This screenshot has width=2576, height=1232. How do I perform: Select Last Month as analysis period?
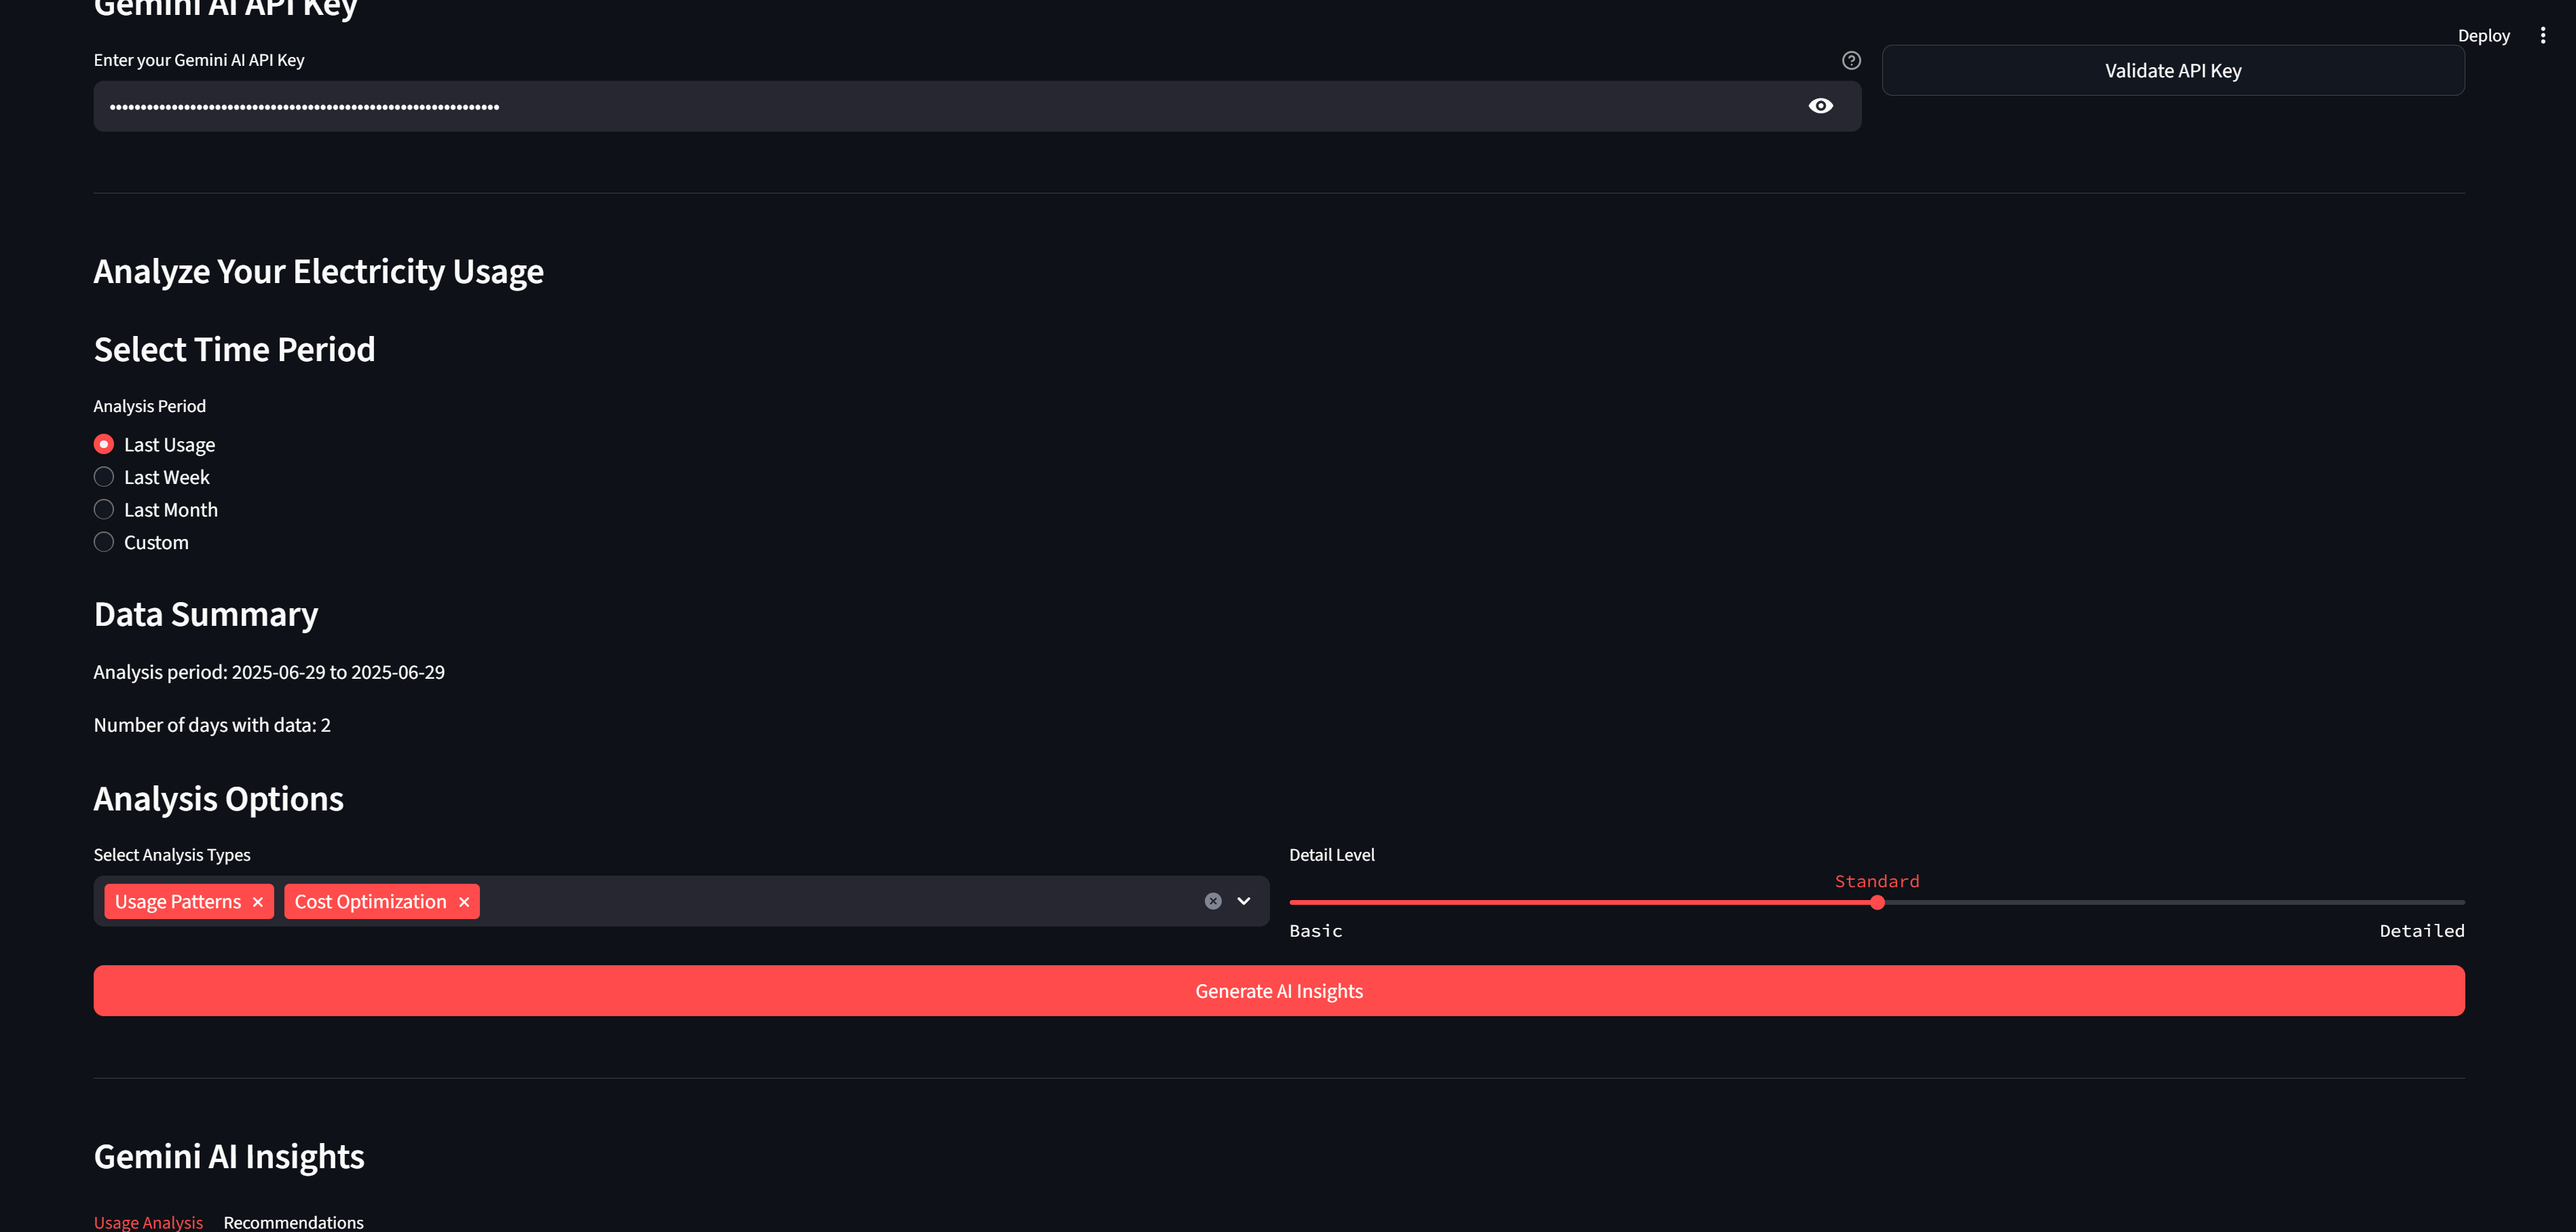pyautogui.click(x=104, y=510)
